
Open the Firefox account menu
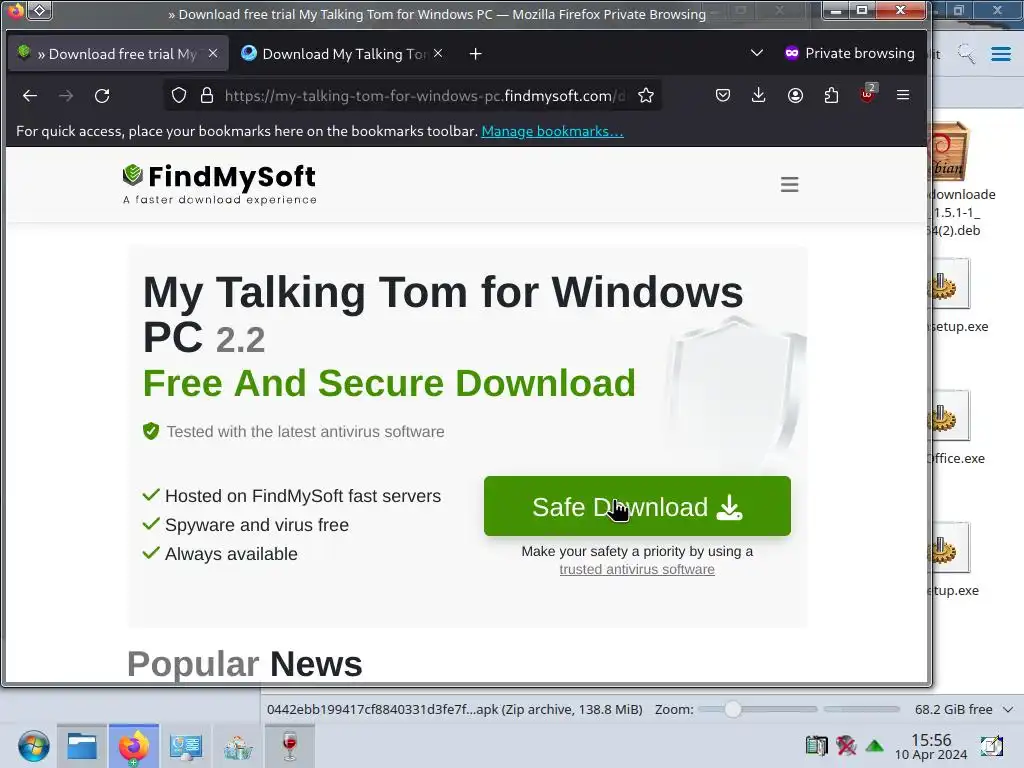(x=795, y=95)
